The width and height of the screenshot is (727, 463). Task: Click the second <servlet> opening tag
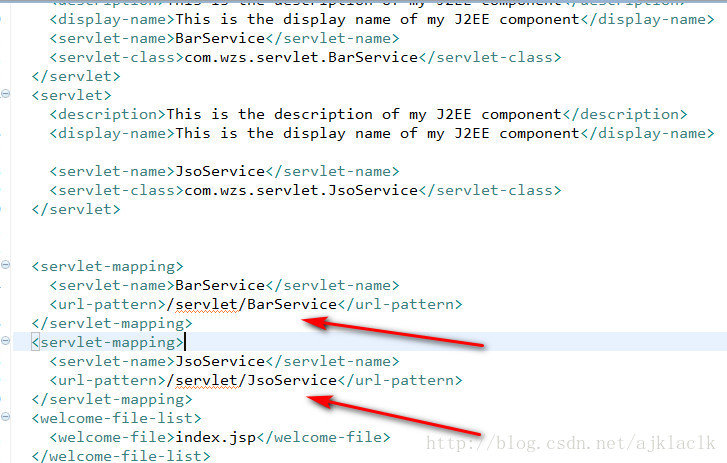71,95
